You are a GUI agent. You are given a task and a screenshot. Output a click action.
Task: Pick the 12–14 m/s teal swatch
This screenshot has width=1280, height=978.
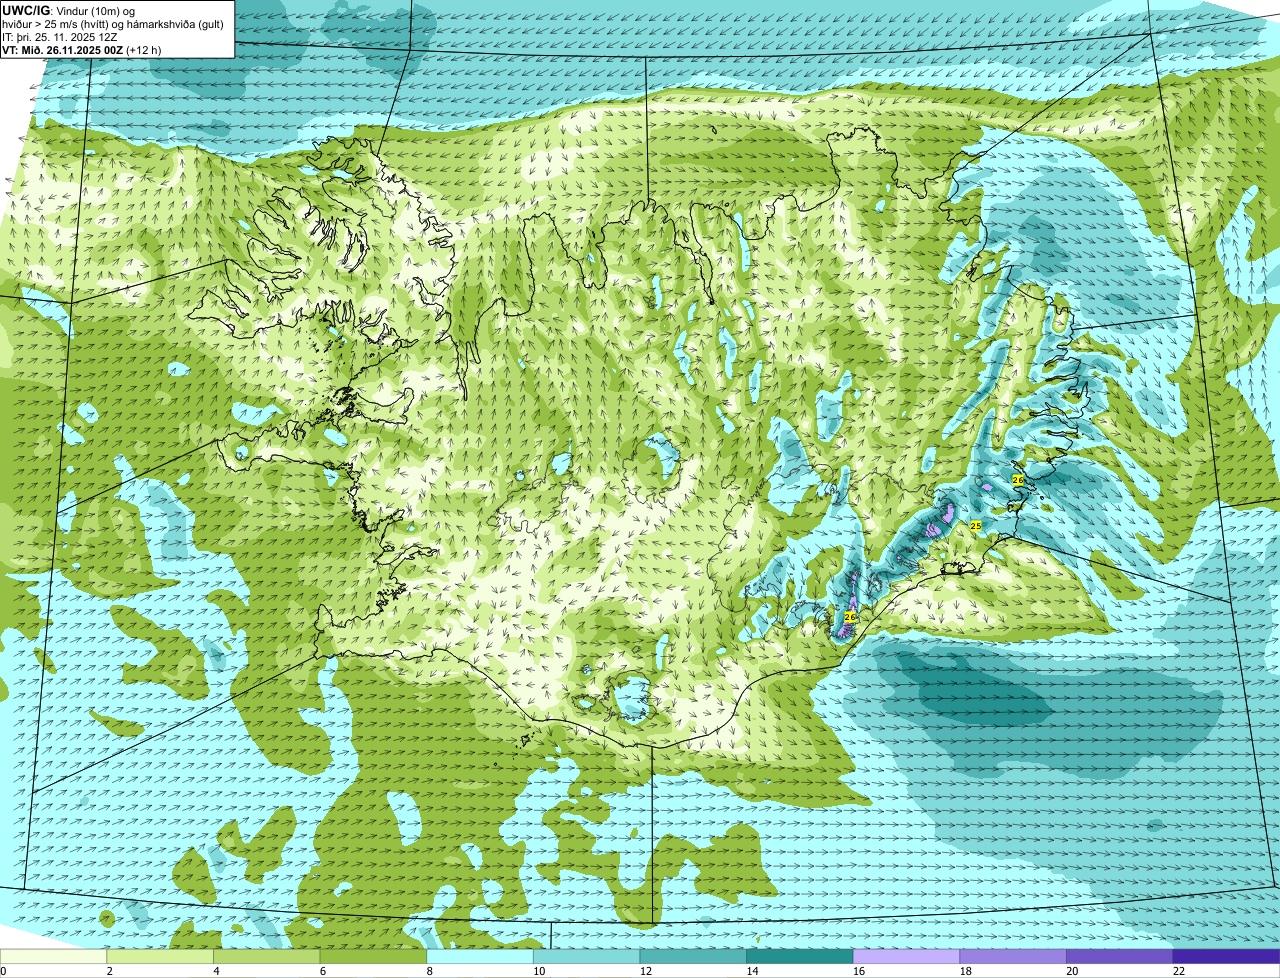click(693, 956)
